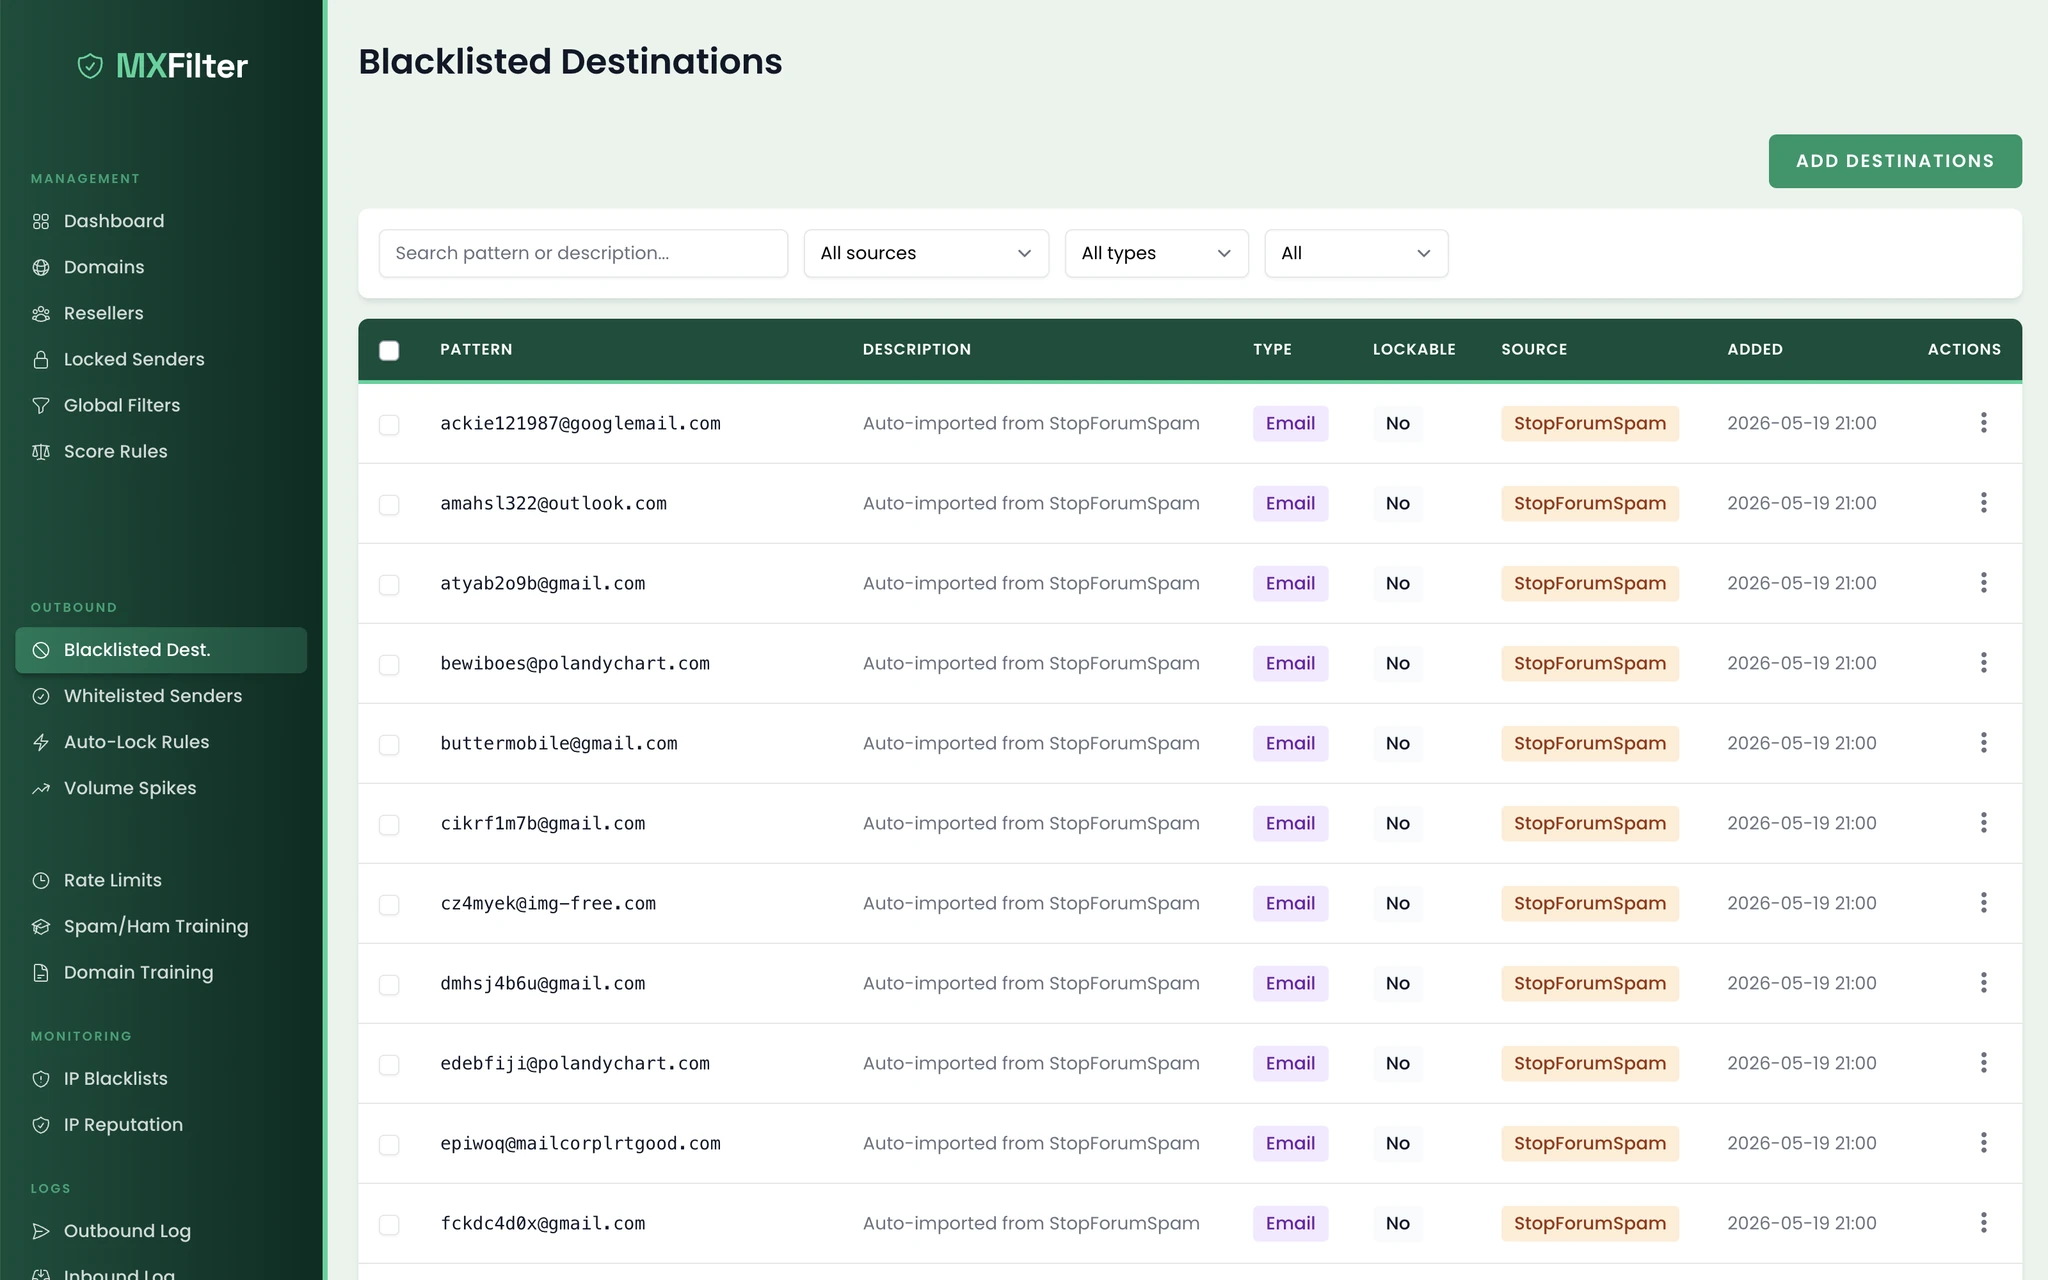Image resolution: width=2048 pixels, height=1280 pixels.
Task: Click the Pattern column header
Action: tap(476, 349)
